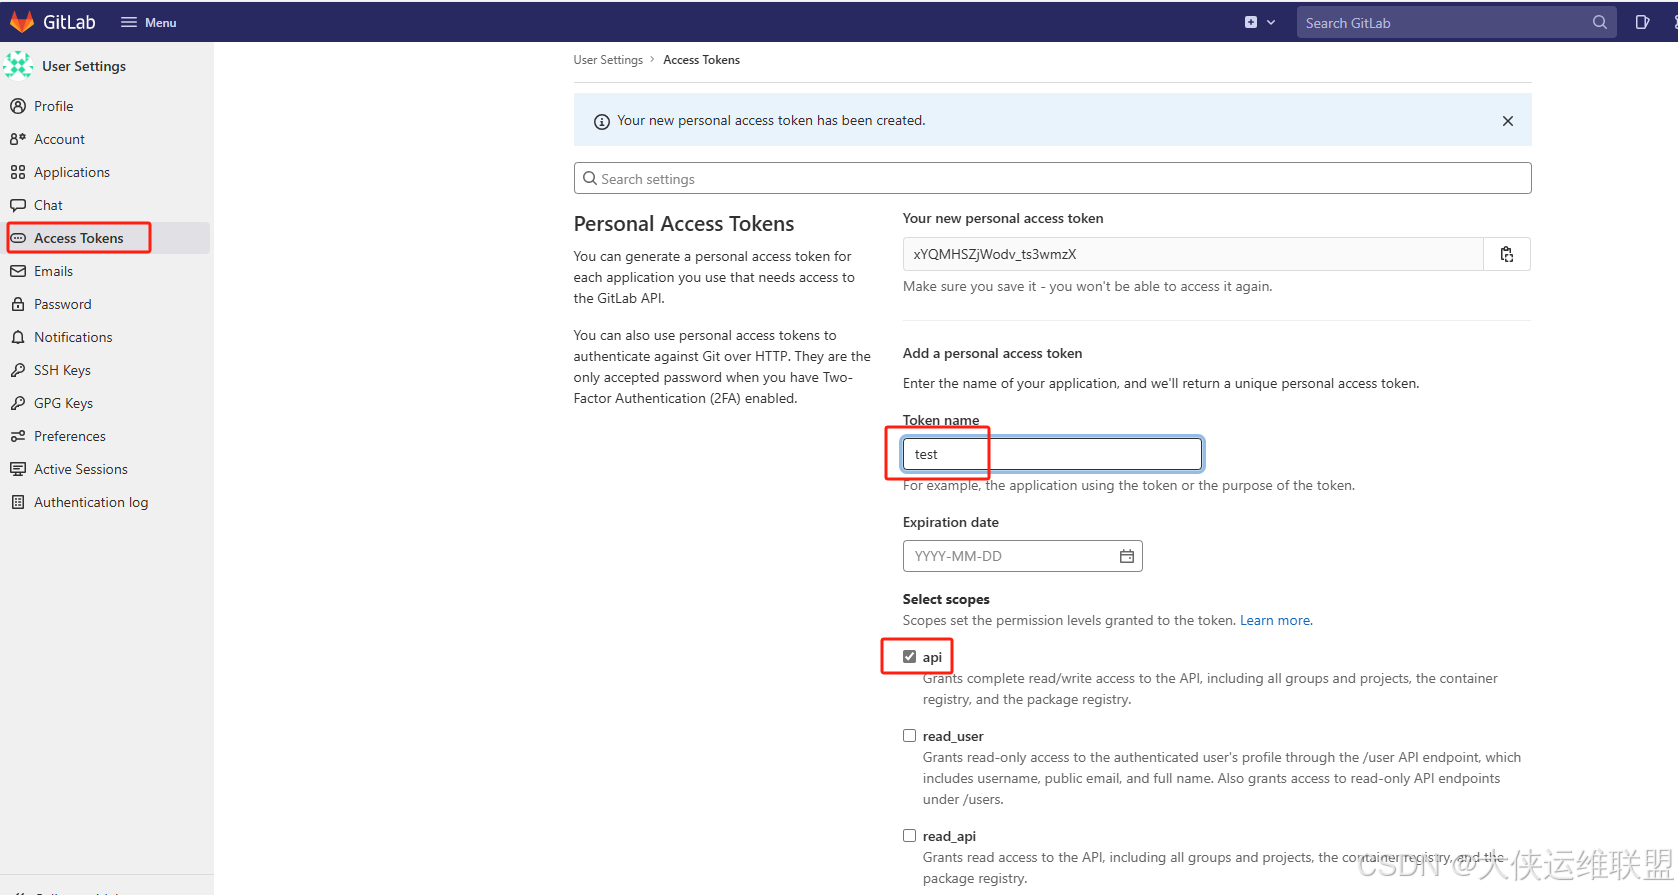
Task: Click the Expiration date input
Action: [x=1022, y=556]
